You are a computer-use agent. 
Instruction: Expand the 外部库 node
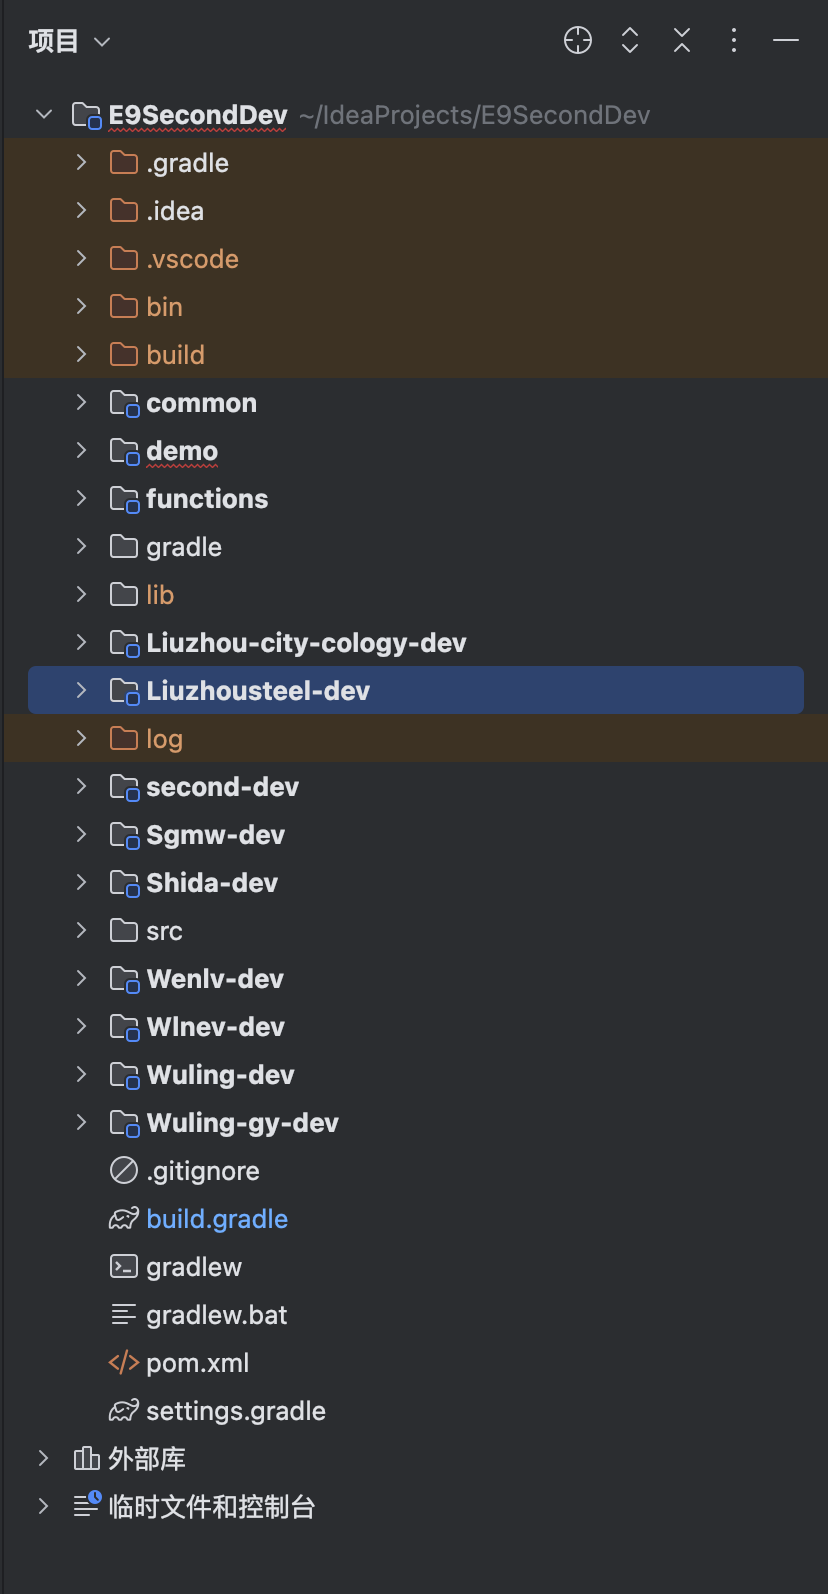click(x=43, y=1458)
